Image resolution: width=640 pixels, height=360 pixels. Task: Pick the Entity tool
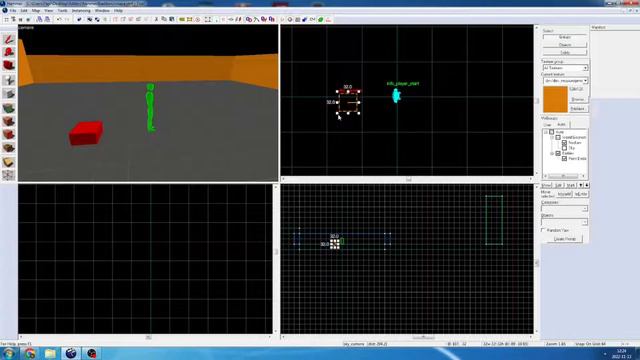point(9,80)
